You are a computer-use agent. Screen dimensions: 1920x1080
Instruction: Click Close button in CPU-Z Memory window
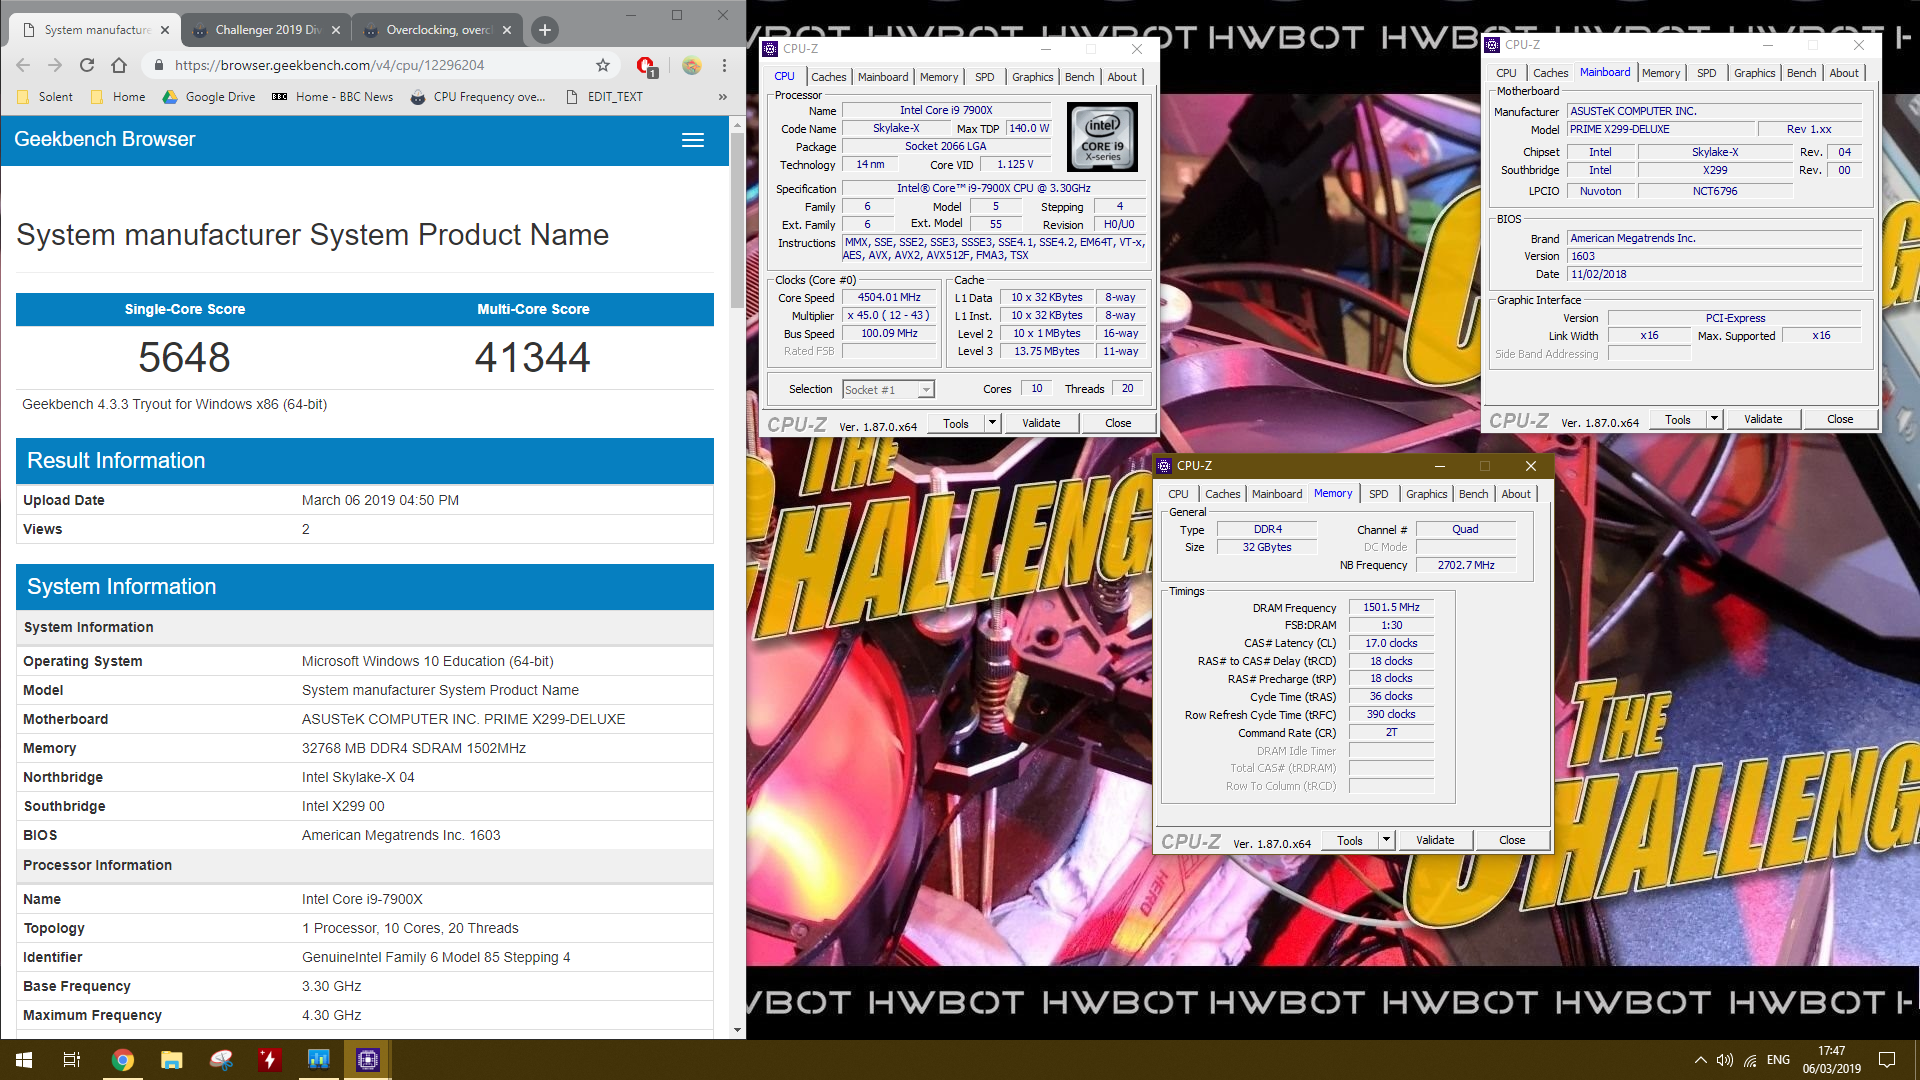point(1512,841)
